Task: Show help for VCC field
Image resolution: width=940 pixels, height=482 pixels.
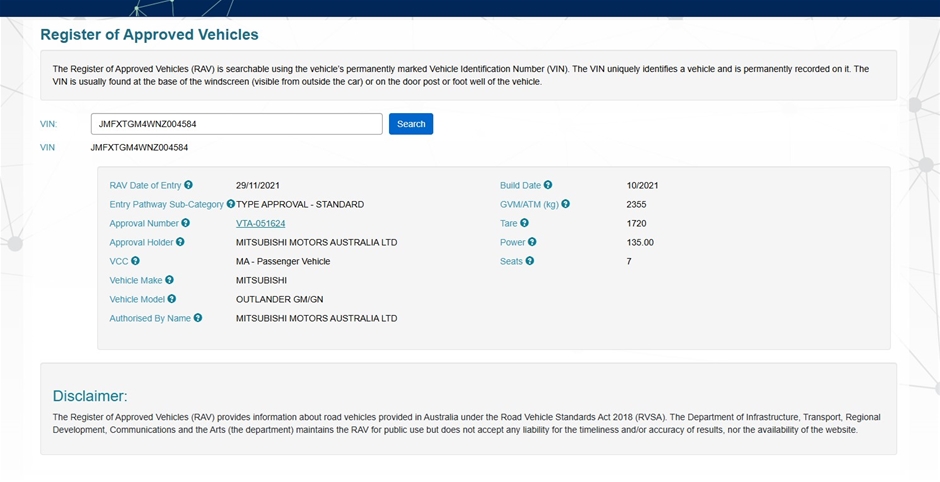Action: pyautogui.click(x=135, y=261)
